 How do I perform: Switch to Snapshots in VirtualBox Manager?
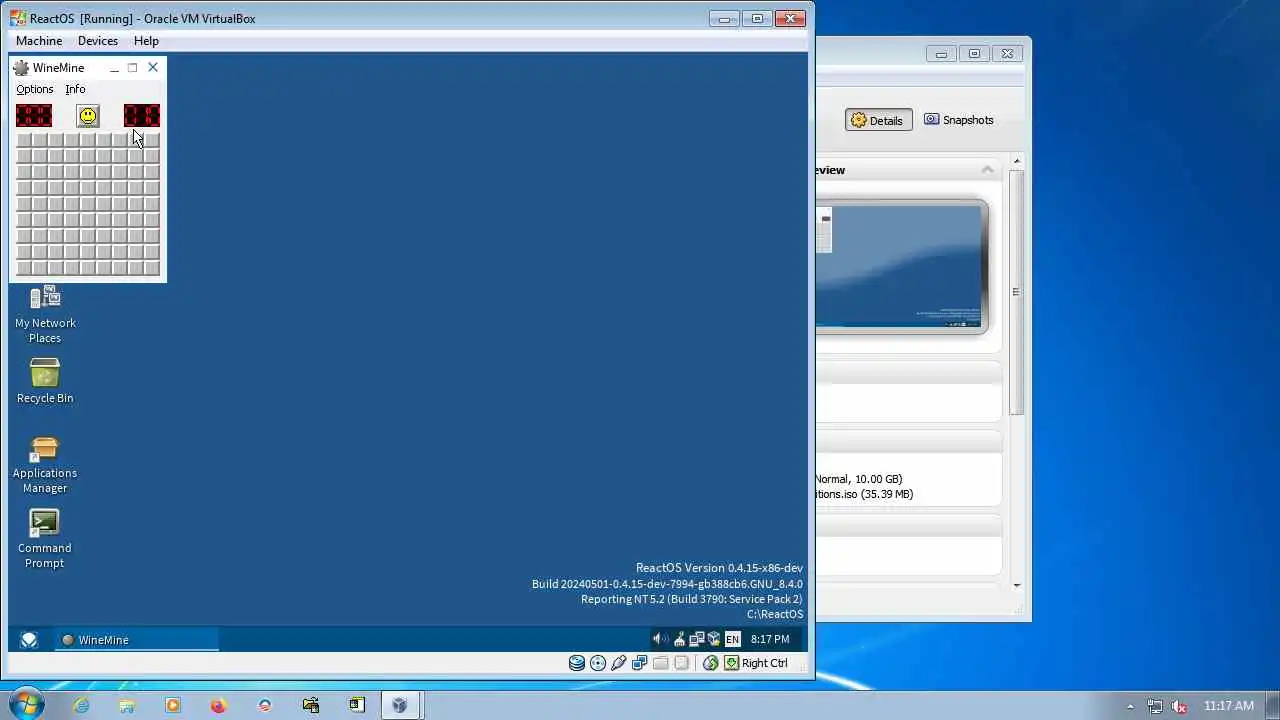coord(958,120)
